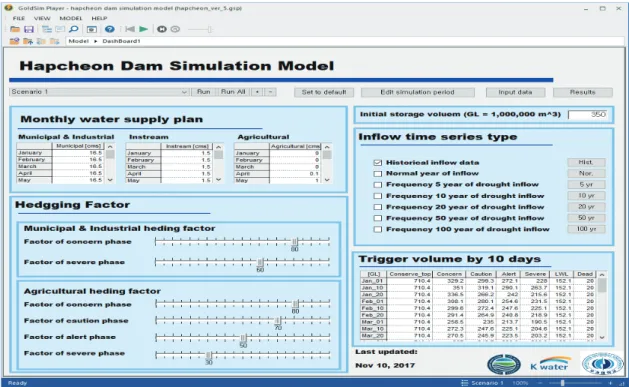Open the HELP menu

(x=99, y=18)
